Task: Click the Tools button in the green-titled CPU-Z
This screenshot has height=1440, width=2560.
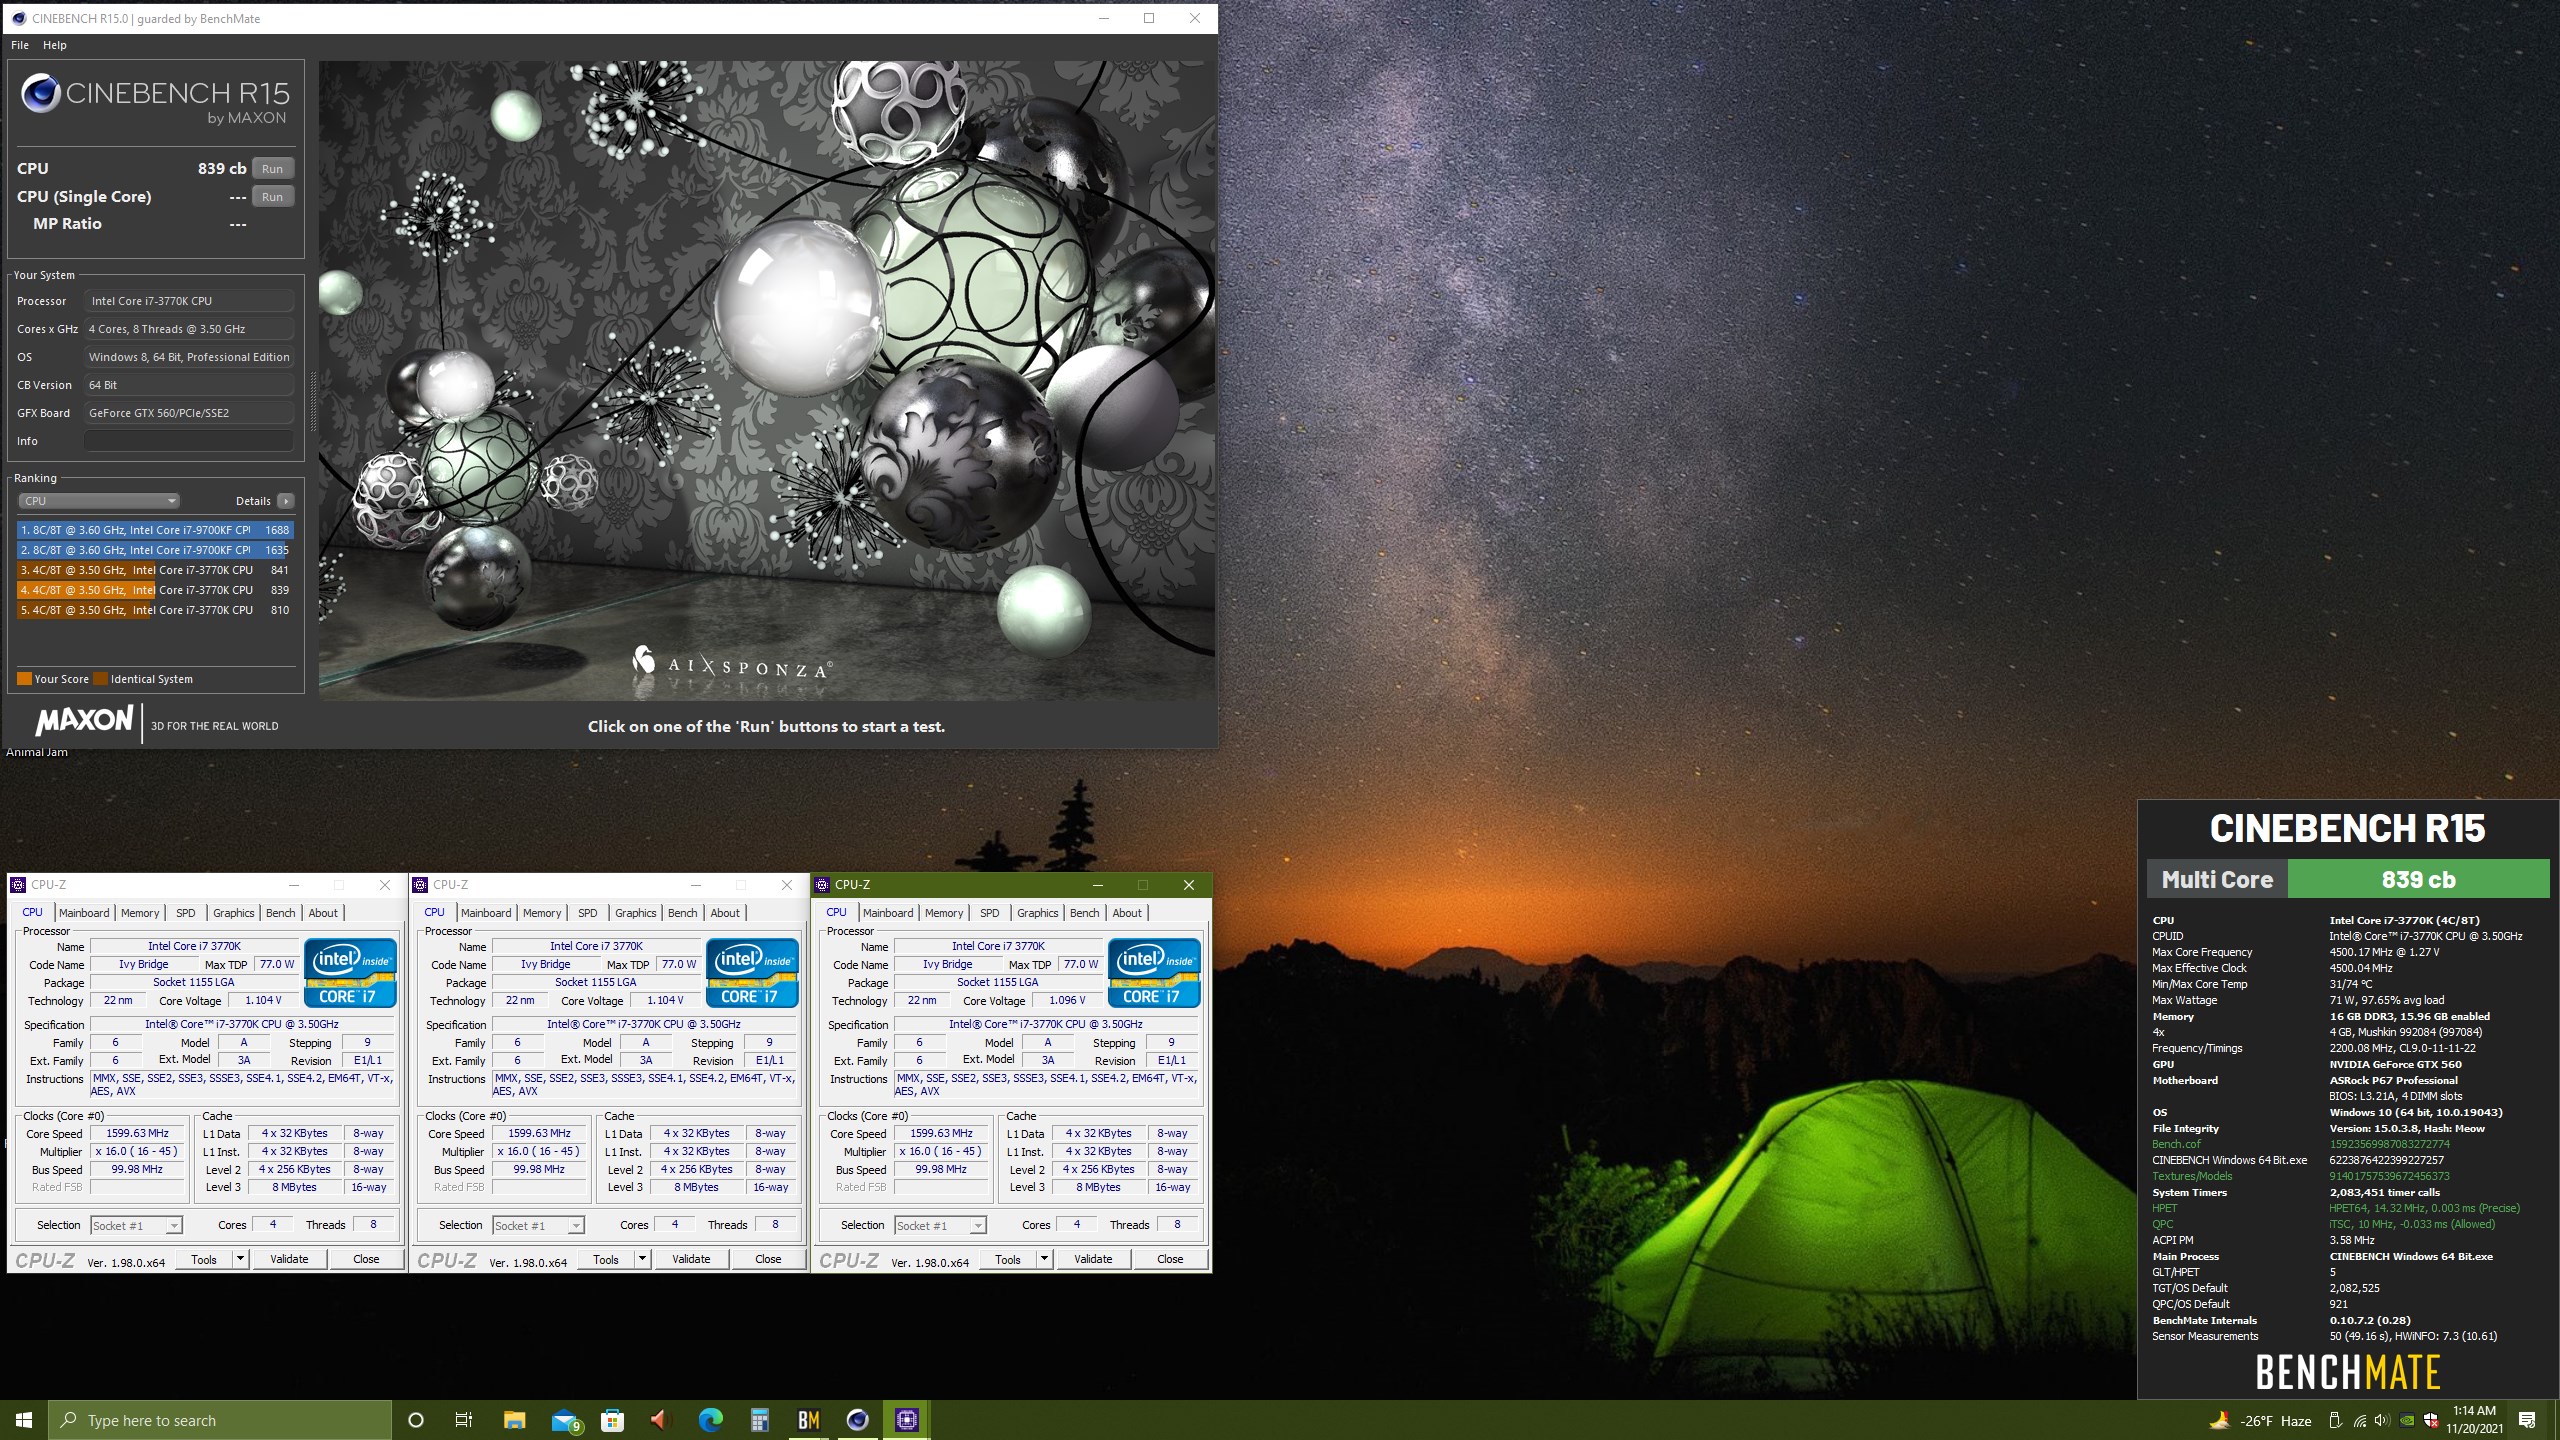Action: (x=1008, y=1259)
